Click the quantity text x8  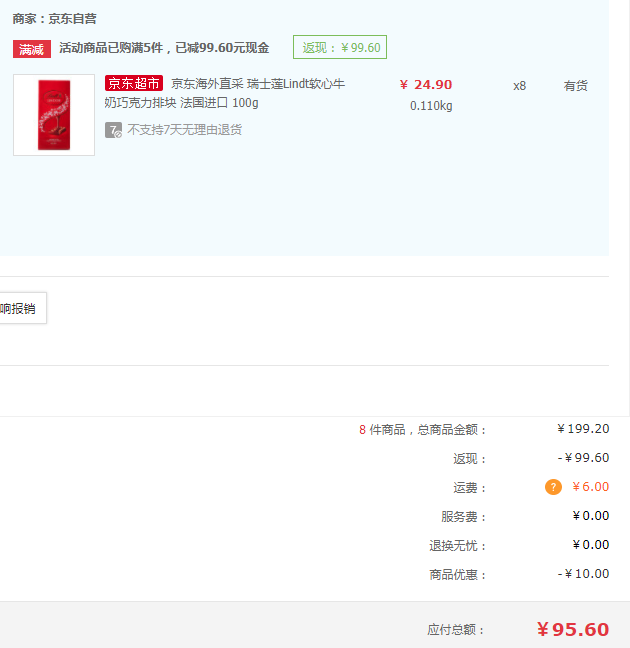(520, 86)
